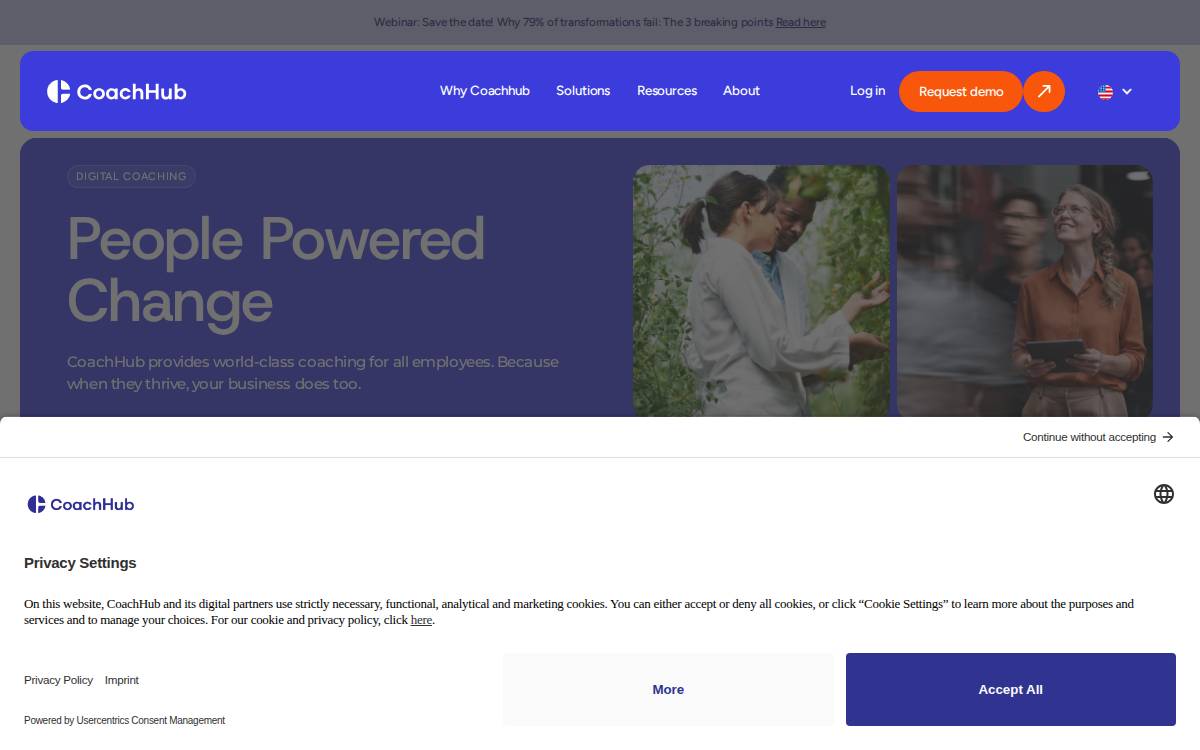Screen dimensions: 1200x750
Task: Click the orange arrow icon beside Request demo
Action: pos(1044,91)
